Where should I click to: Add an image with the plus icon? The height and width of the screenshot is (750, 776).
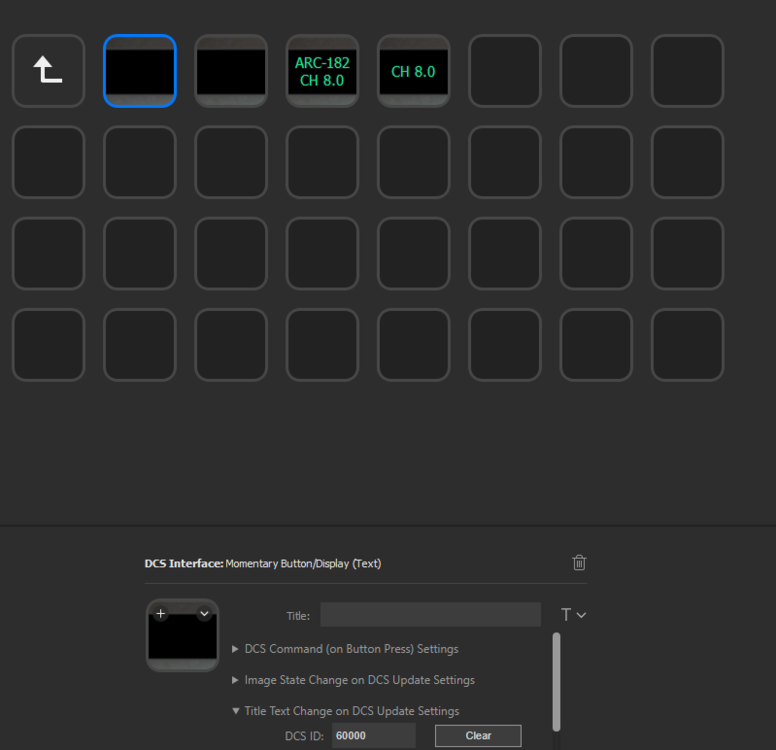[161, 614]
